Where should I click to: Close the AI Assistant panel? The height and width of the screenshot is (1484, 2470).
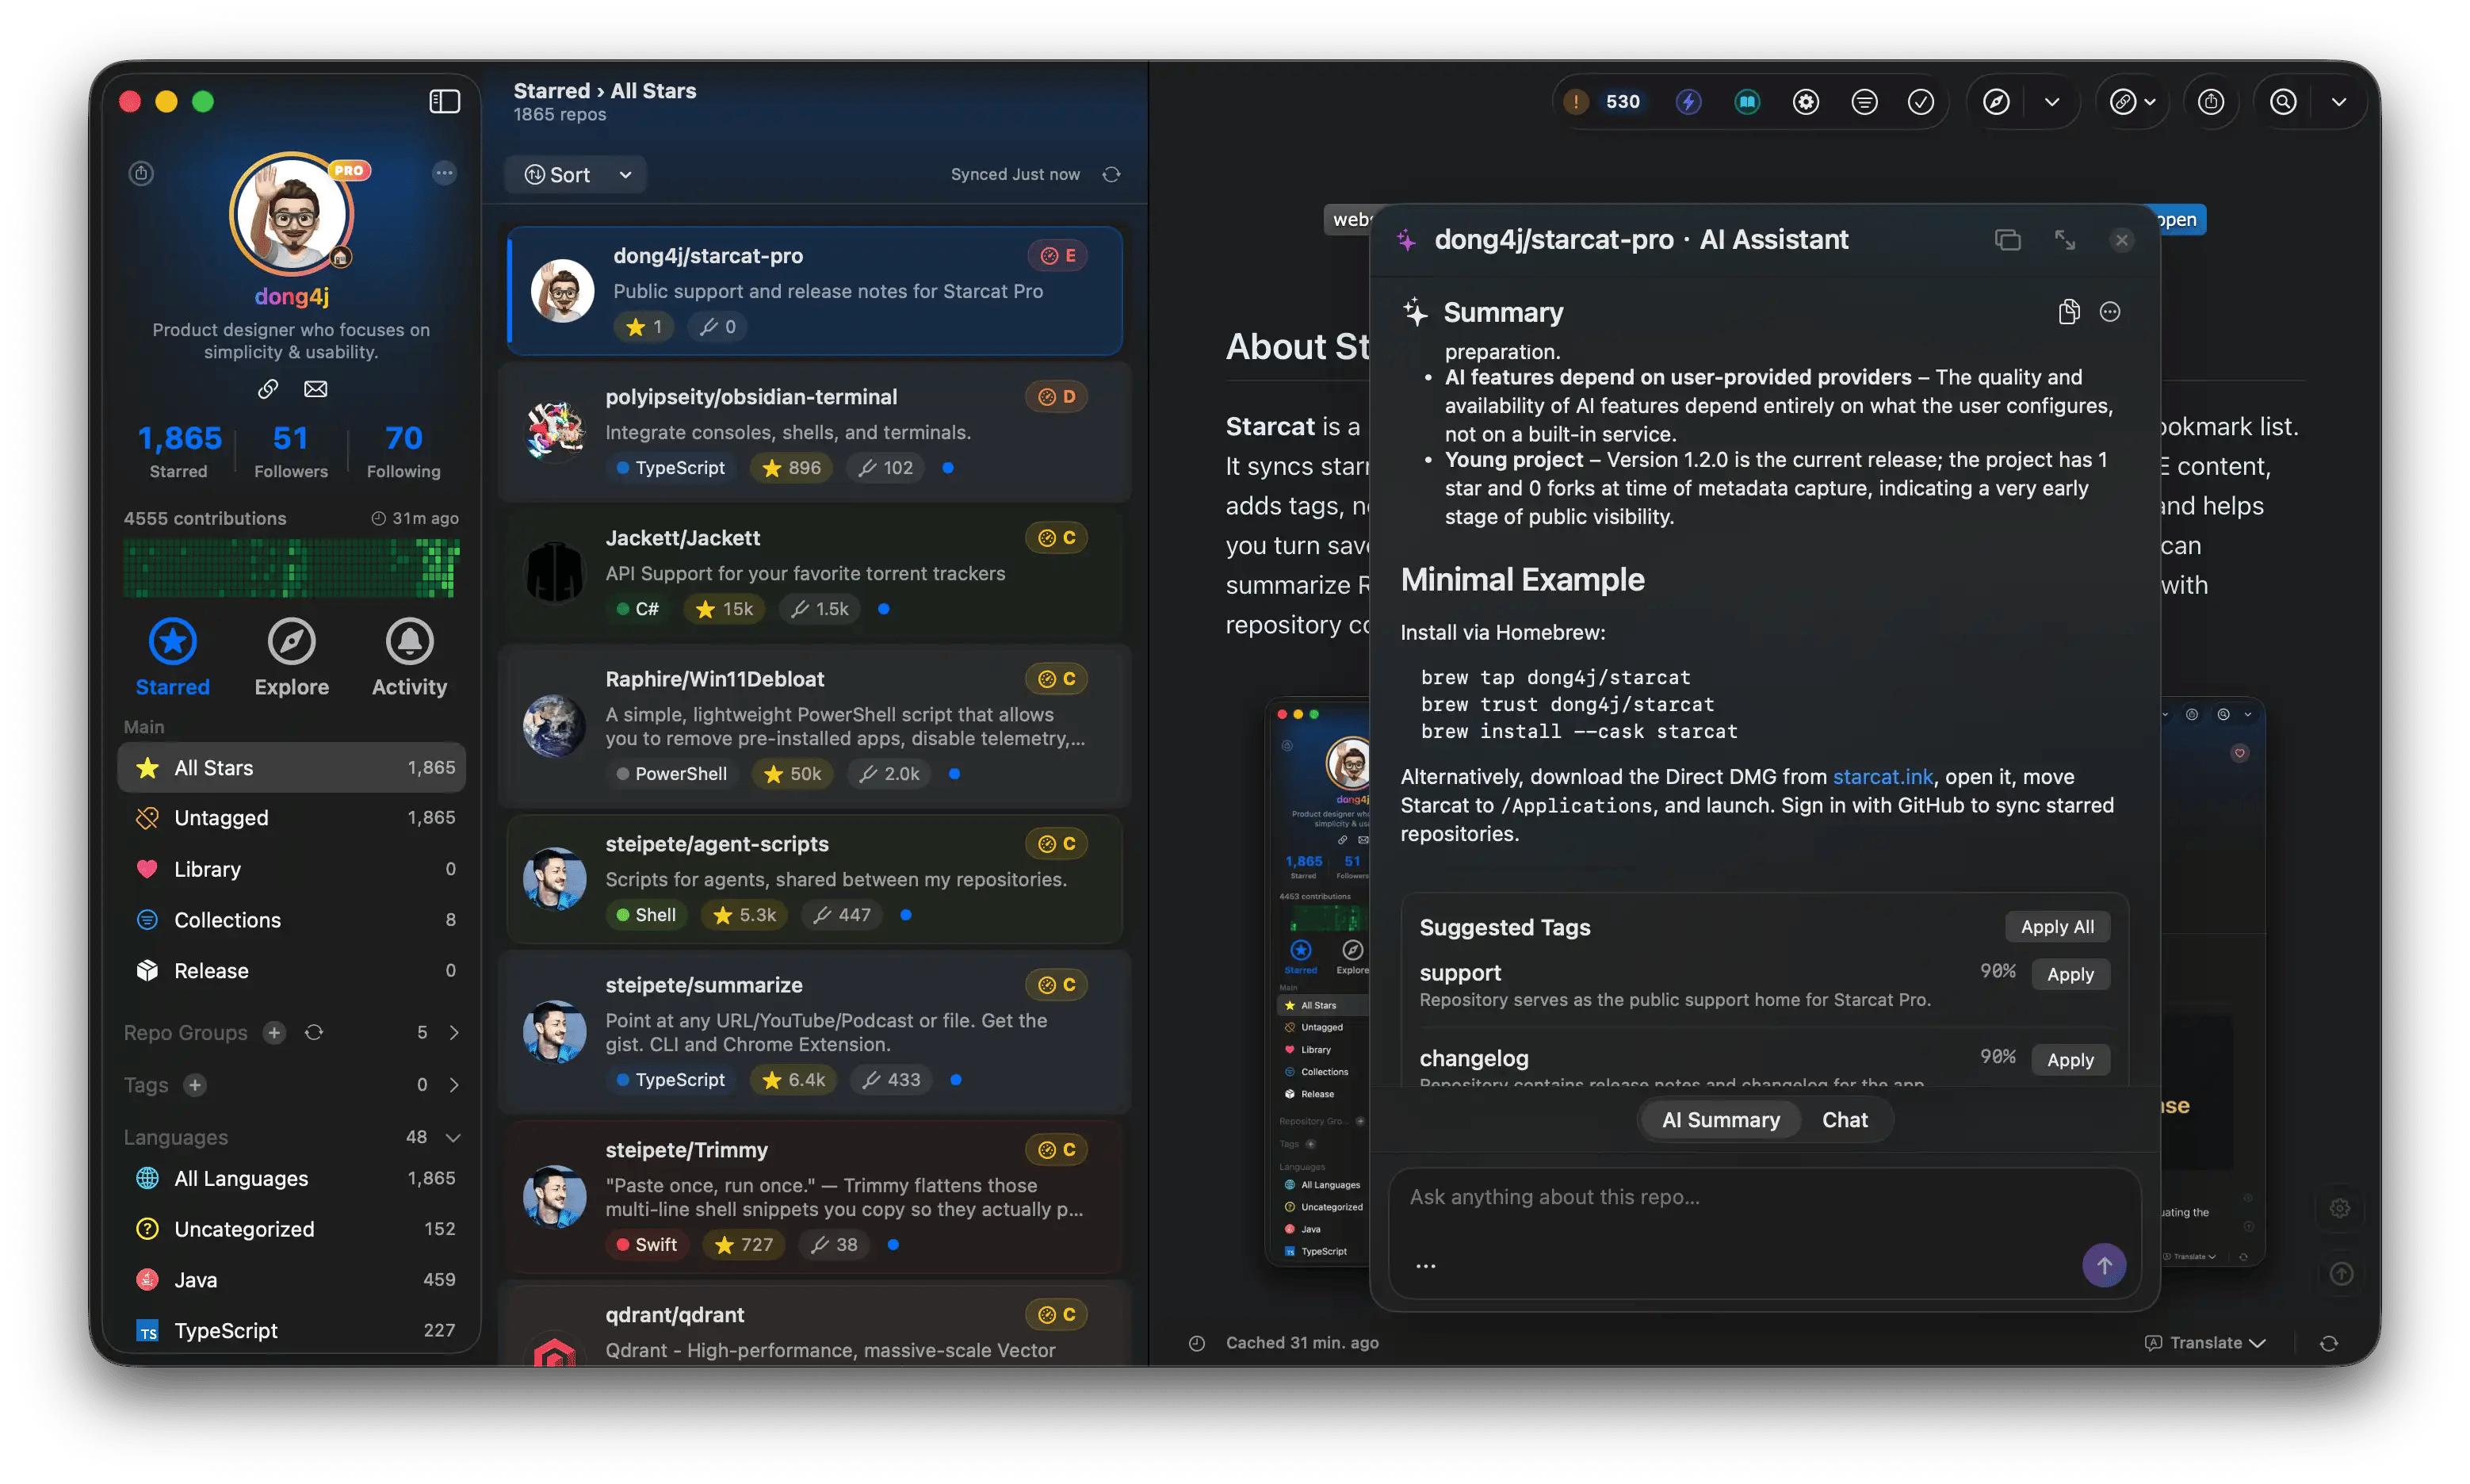[x=2121, y=240]
